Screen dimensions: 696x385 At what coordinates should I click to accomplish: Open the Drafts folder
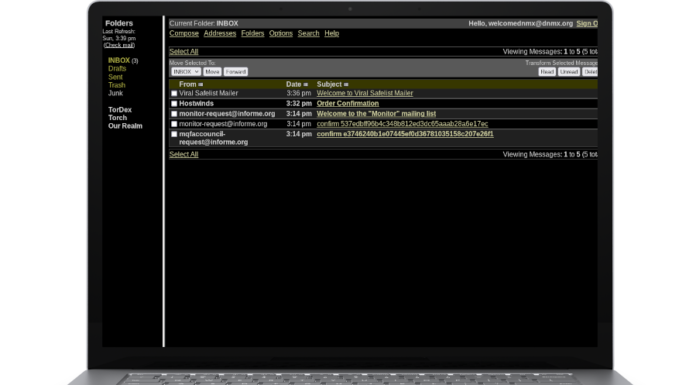117,69
